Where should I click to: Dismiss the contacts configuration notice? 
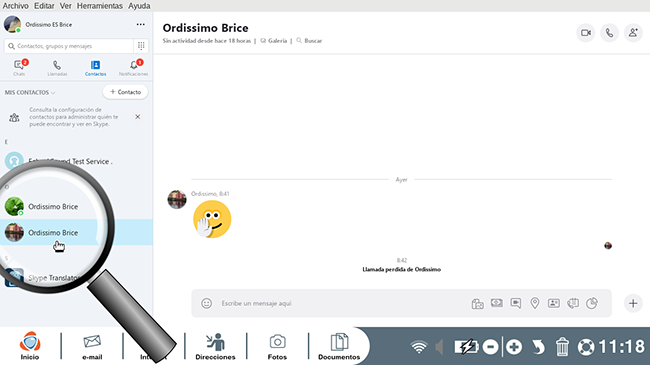coord(138,117)
